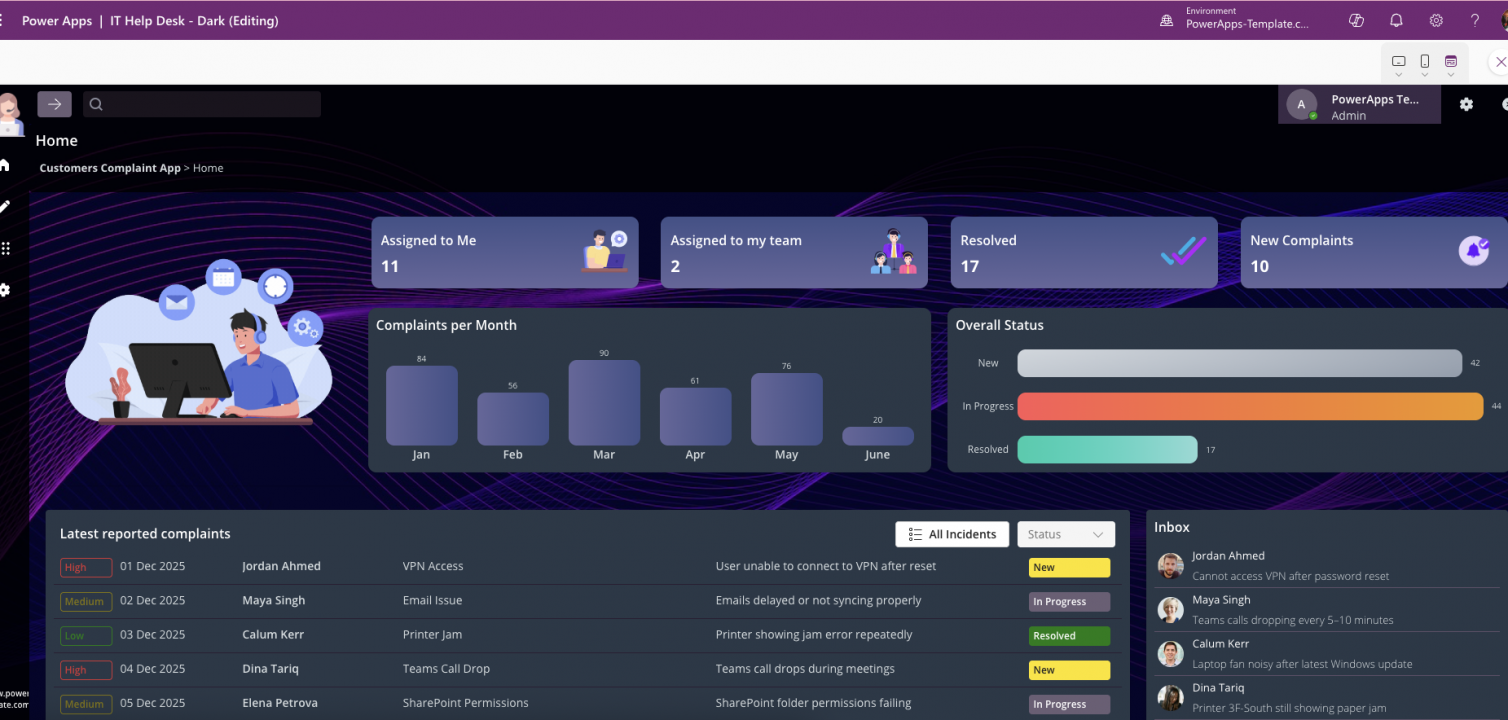The width and height of the screenshot is (1508, 720).
Task: Open the Power Apps menu in title bar
Action: [x=57, y=20]
